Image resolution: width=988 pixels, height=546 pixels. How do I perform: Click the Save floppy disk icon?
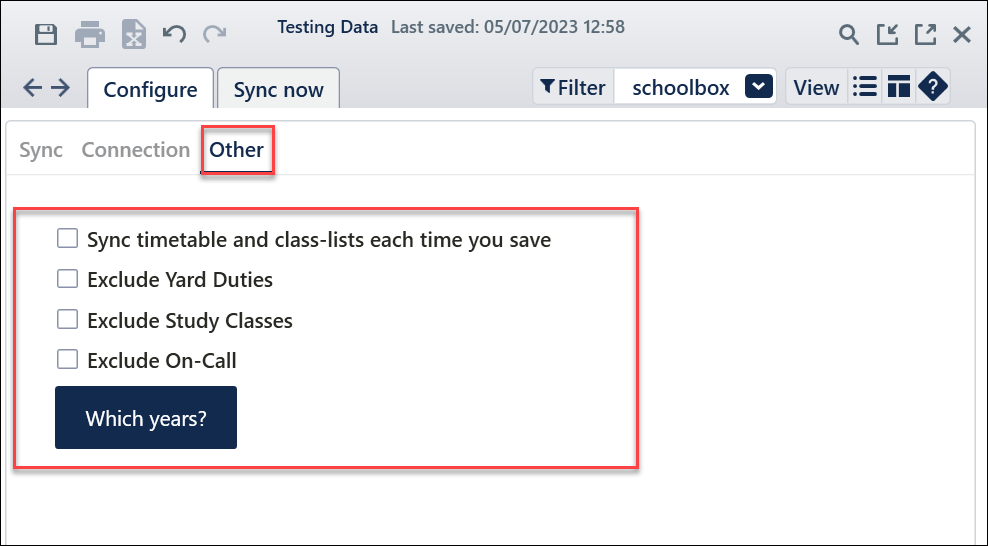(x=45, y=34)
